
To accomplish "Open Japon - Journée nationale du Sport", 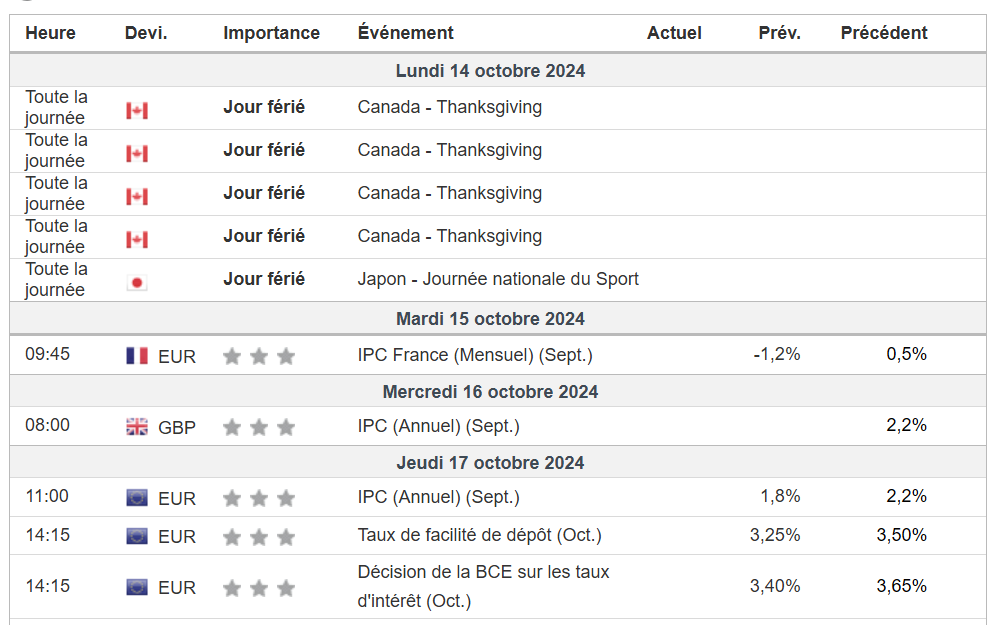I will 498,279.
